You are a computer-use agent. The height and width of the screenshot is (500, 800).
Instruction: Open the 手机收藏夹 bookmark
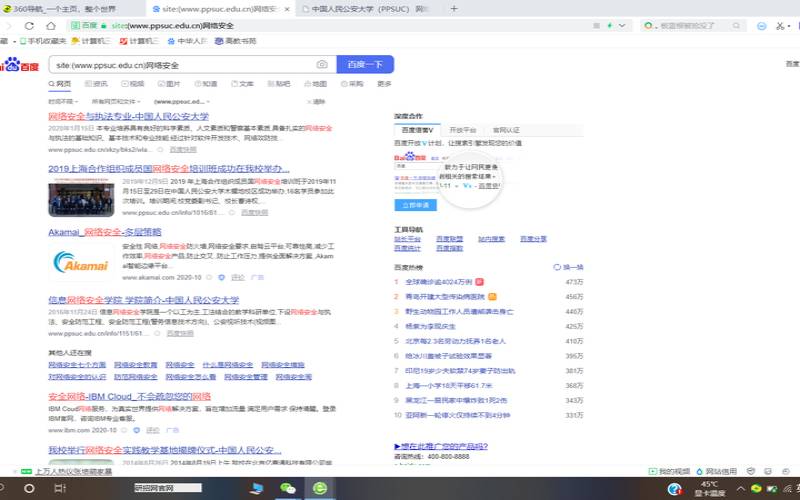[43, 41]
